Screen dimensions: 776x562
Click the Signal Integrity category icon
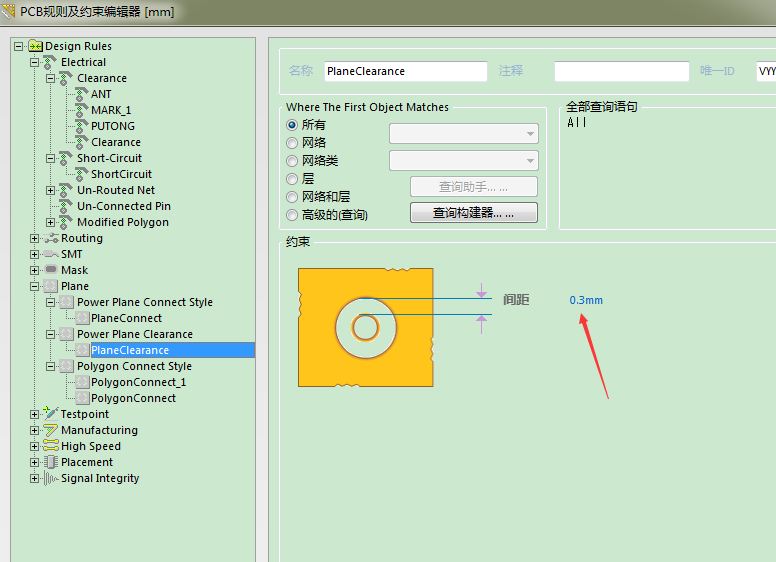(51, 478)
